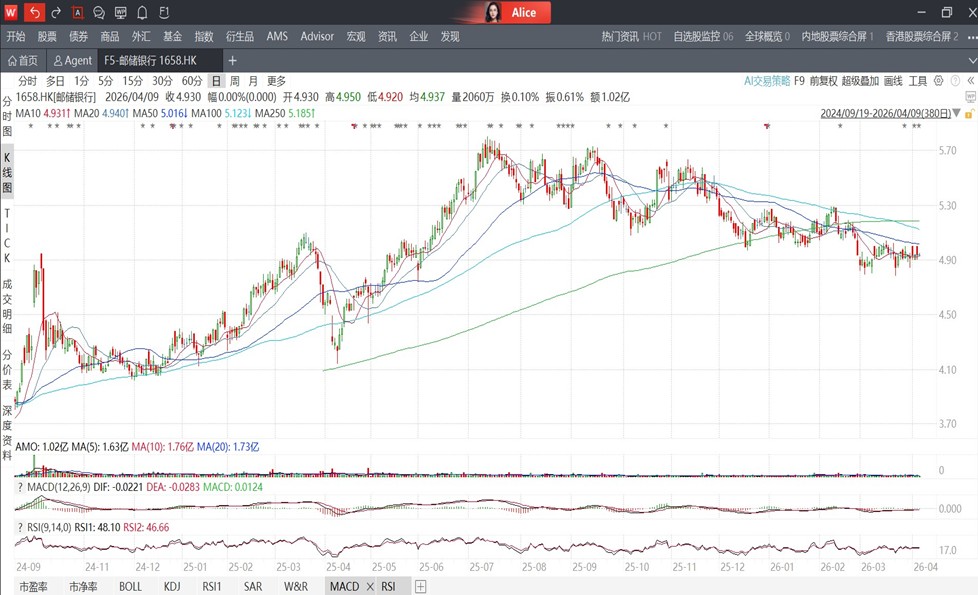Select the 15分 timeframe
Viewport: 978px width, 595px height.
pyautogui.click(x=132, y=81)
